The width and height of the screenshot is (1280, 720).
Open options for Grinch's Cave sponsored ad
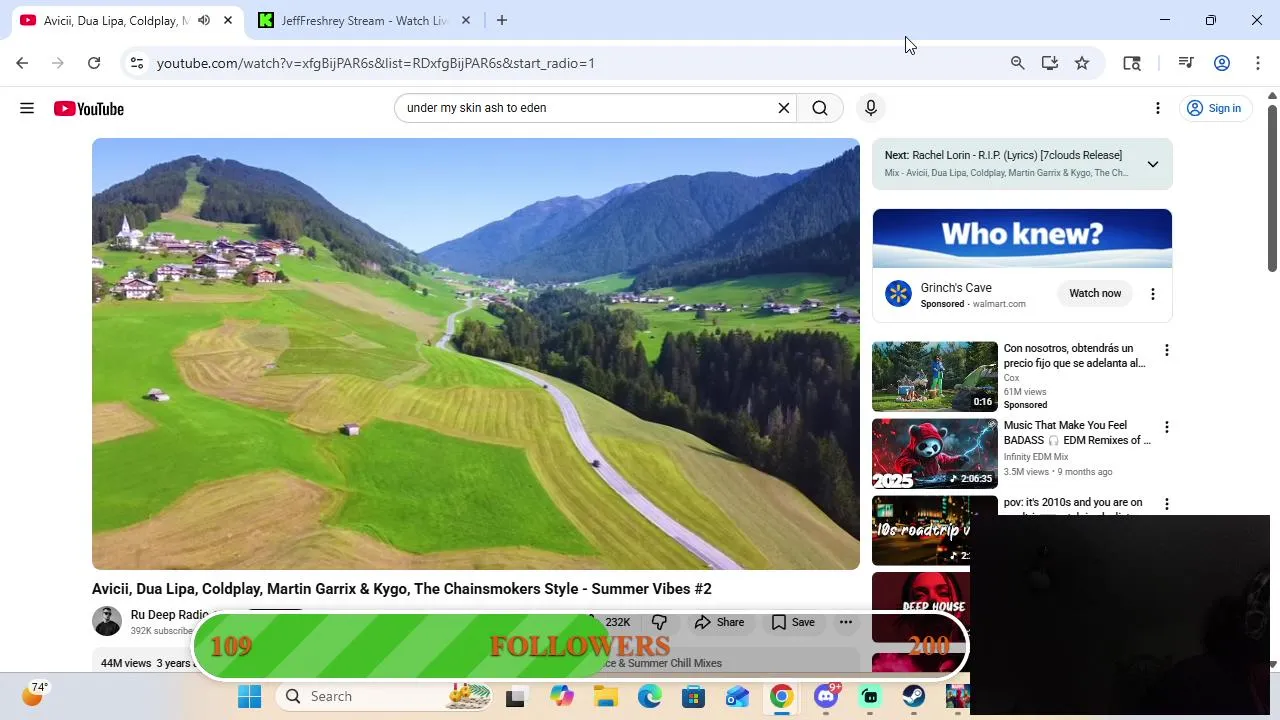[x=1153, y=294]
